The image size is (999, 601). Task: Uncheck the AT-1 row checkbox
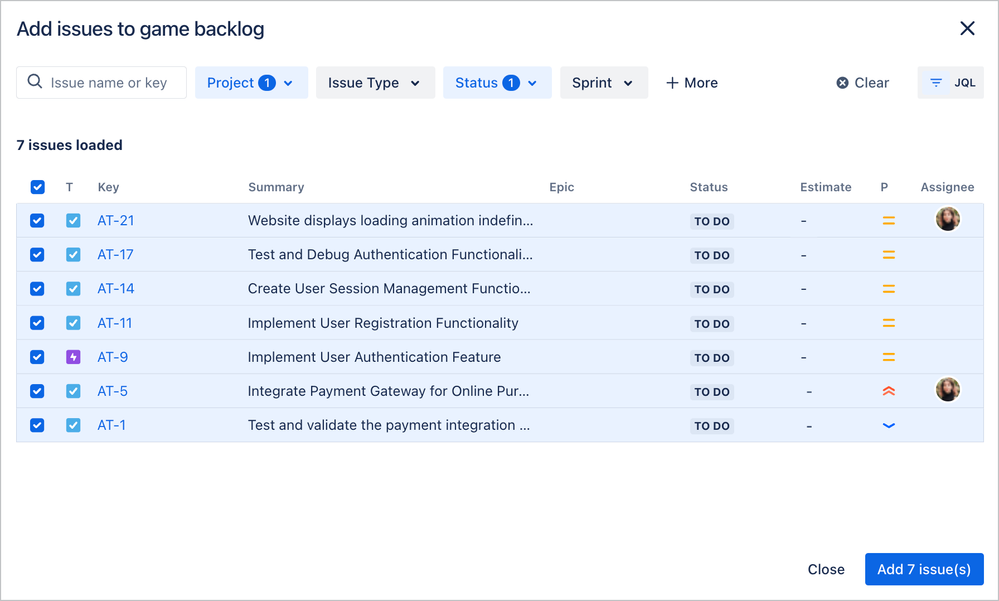pyautogui.click(x=37, y=425)
